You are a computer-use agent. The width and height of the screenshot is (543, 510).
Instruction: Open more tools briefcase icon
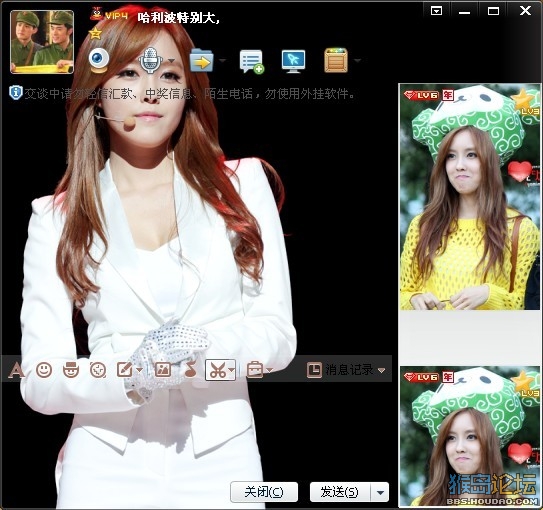coord(255,370)
